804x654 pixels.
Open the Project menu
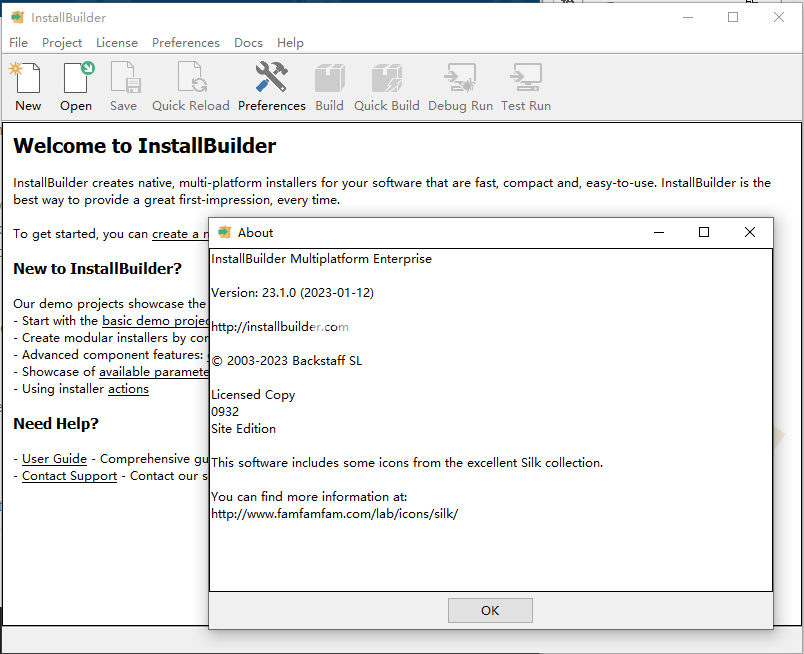click(62, 43)
